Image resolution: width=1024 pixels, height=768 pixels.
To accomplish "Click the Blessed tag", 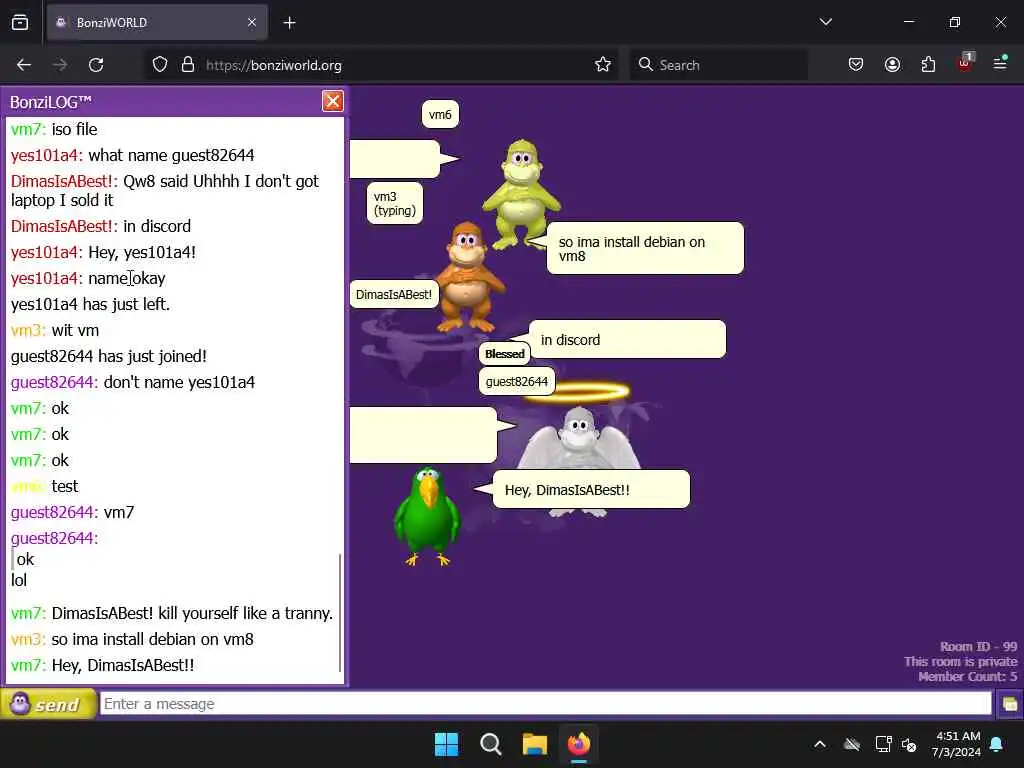I will [505, 354].
